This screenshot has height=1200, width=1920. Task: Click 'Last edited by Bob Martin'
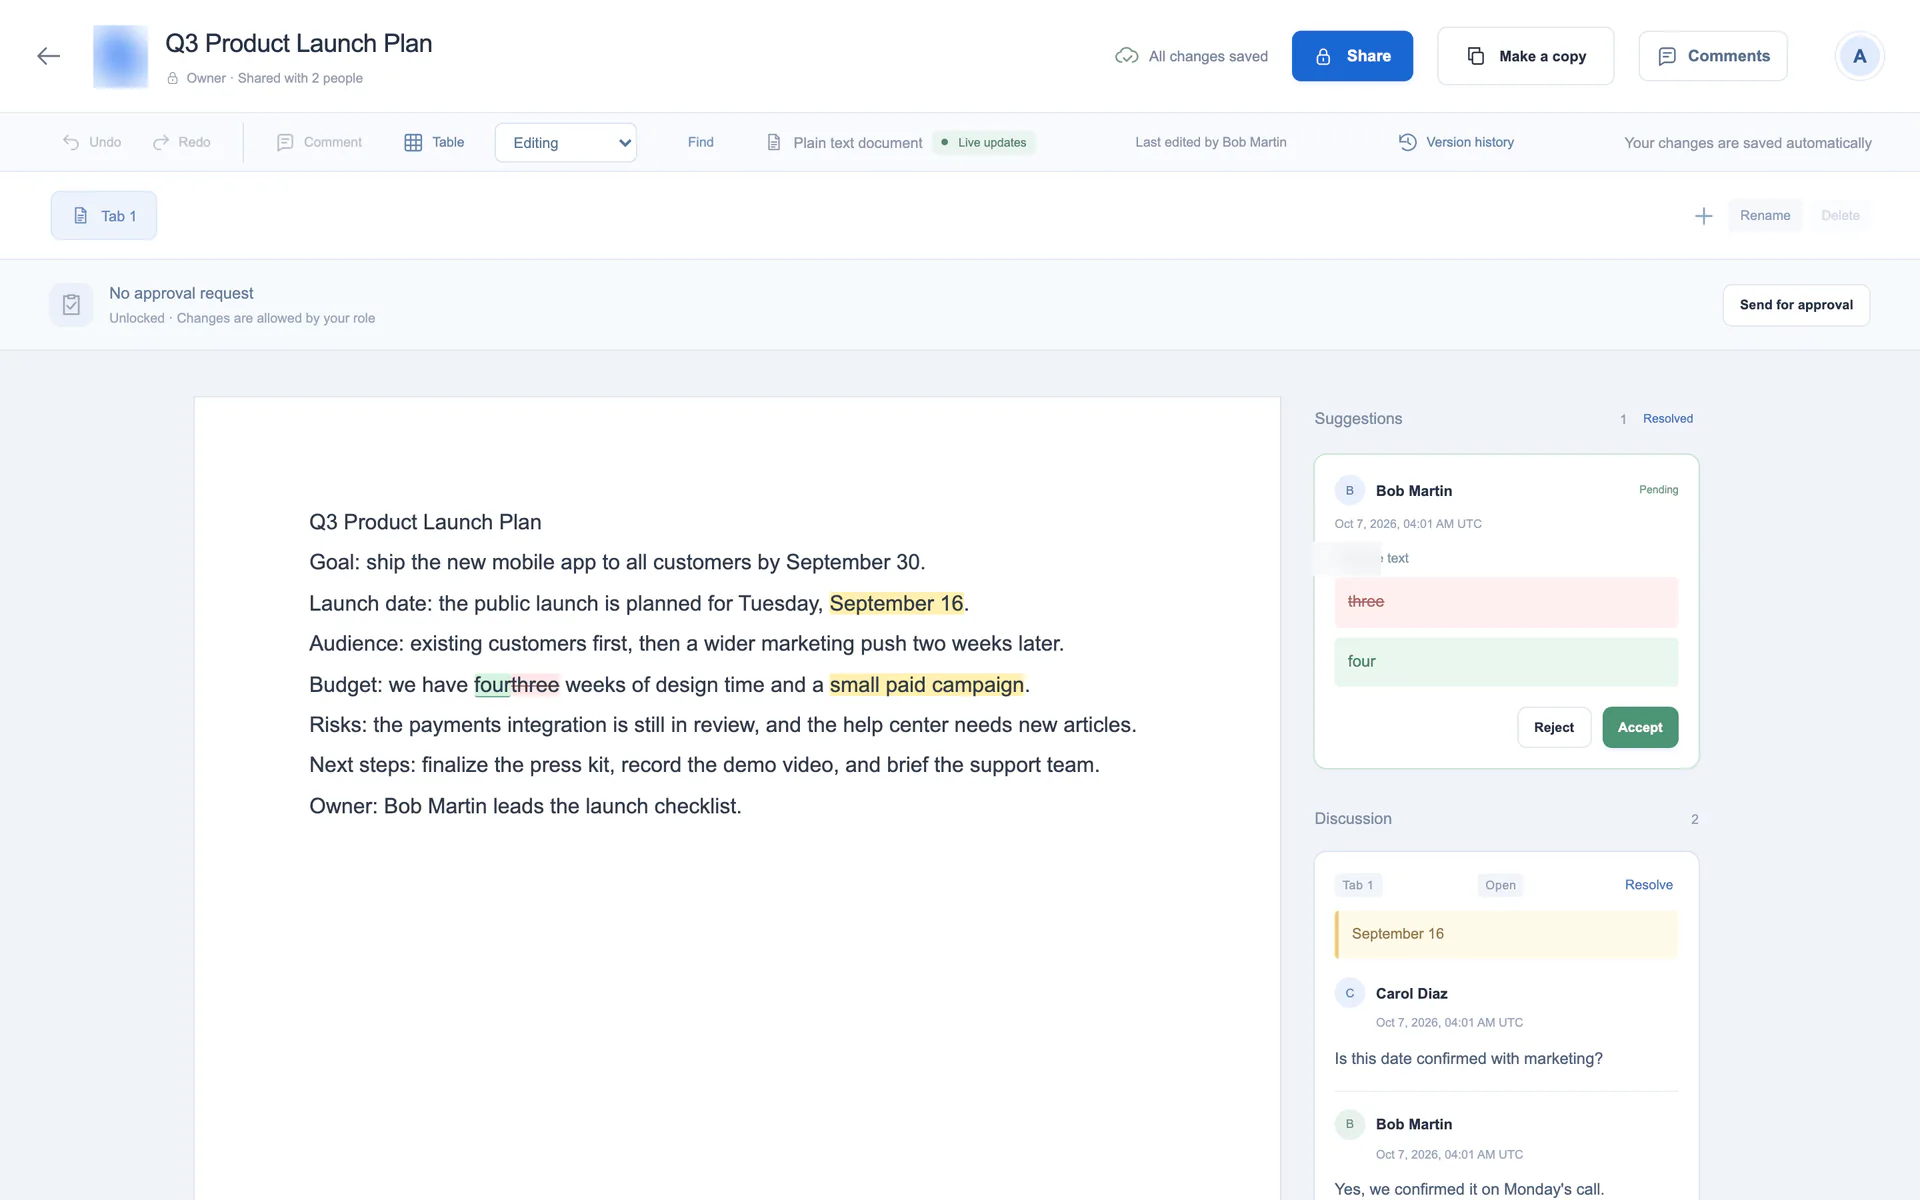[1210, 142]
